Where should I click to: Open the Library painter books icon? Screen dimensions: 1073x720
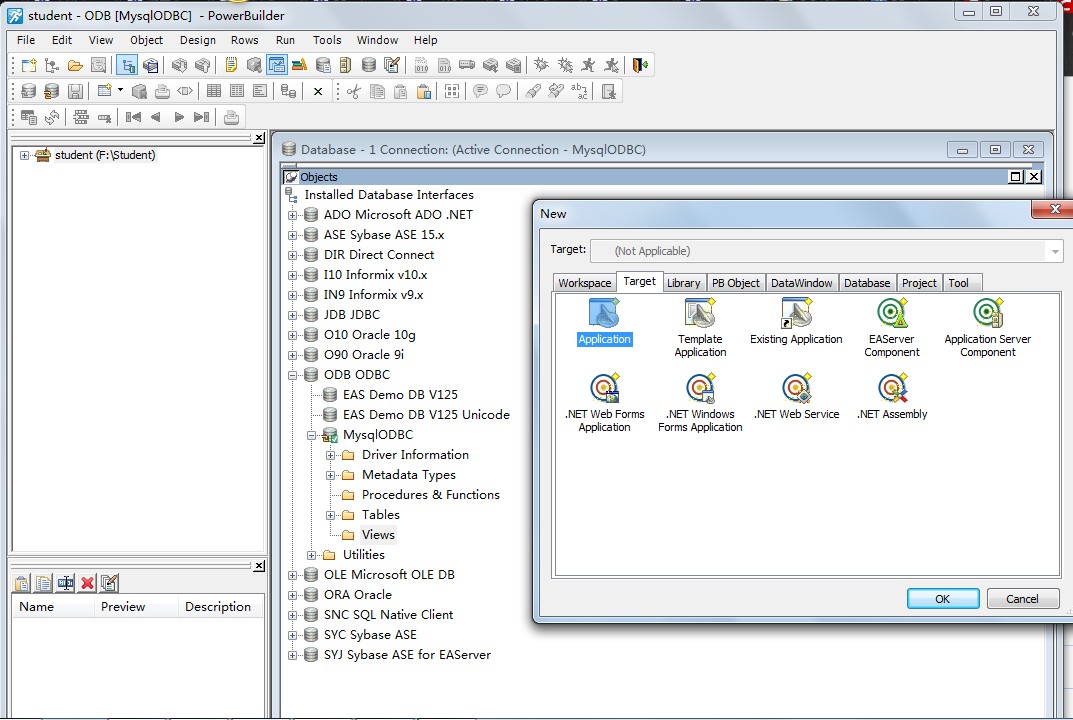pos(299,65)
